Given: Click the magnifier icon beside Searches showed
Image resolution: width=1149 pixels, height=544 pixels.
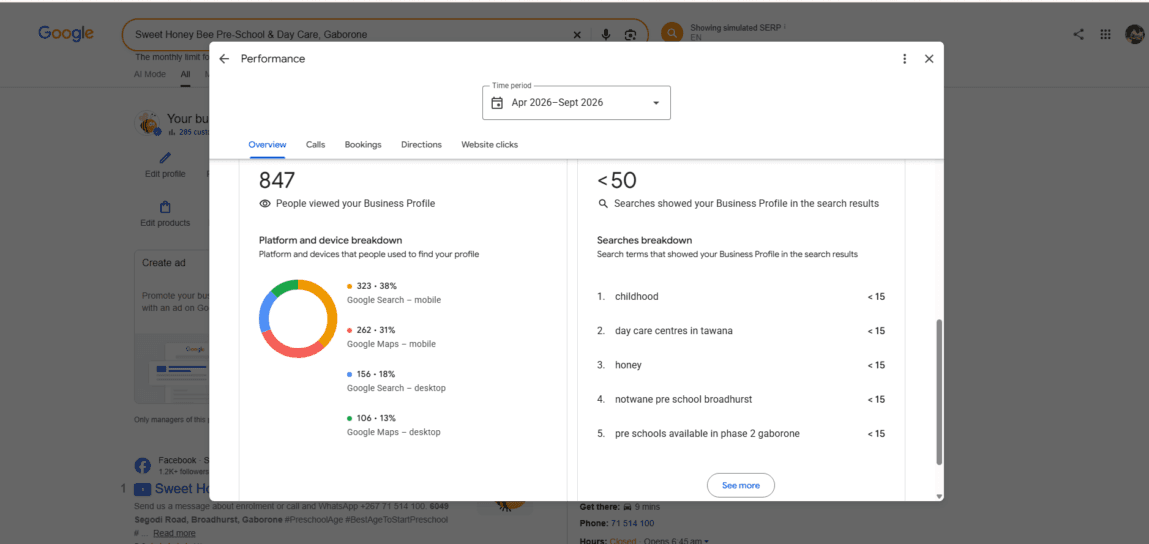Looking at the screenshot, I should pyautogui.click(x=603, y=204).
